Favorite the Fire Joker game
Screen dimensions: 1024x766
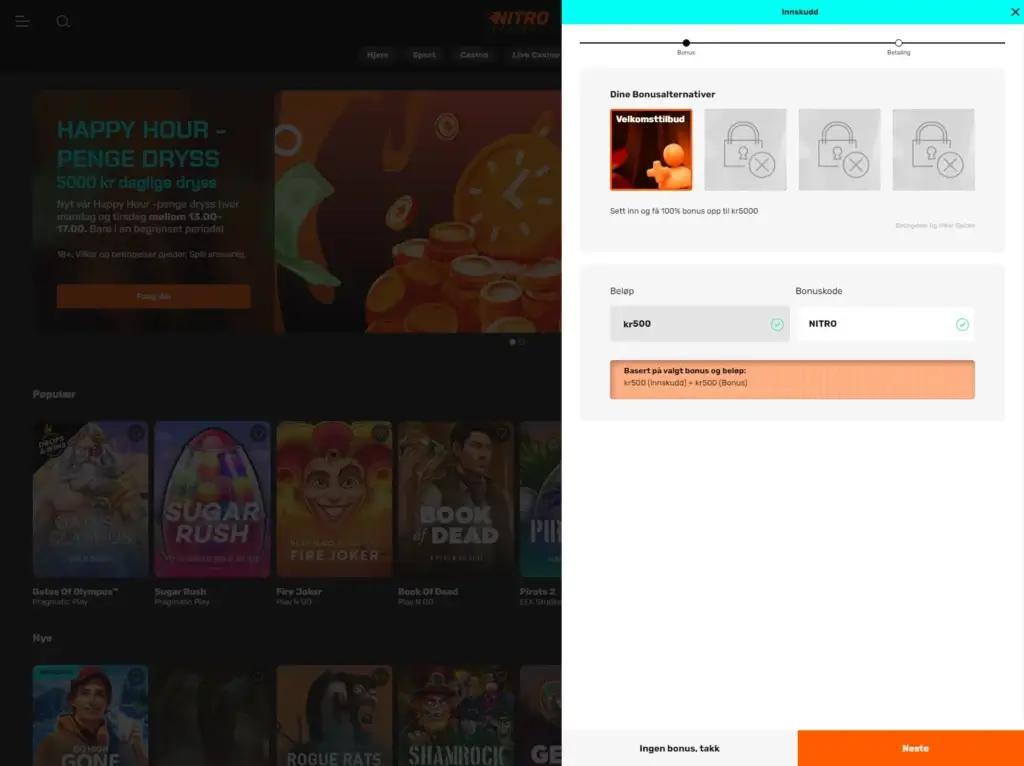tap(380, 433)
